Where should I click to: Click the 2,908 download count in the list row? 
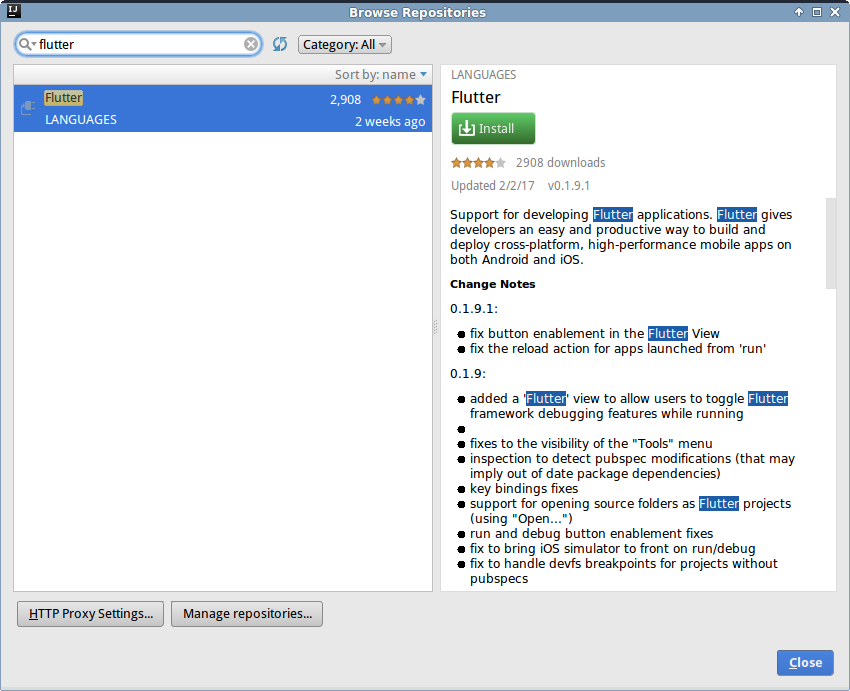pos(345,100)
